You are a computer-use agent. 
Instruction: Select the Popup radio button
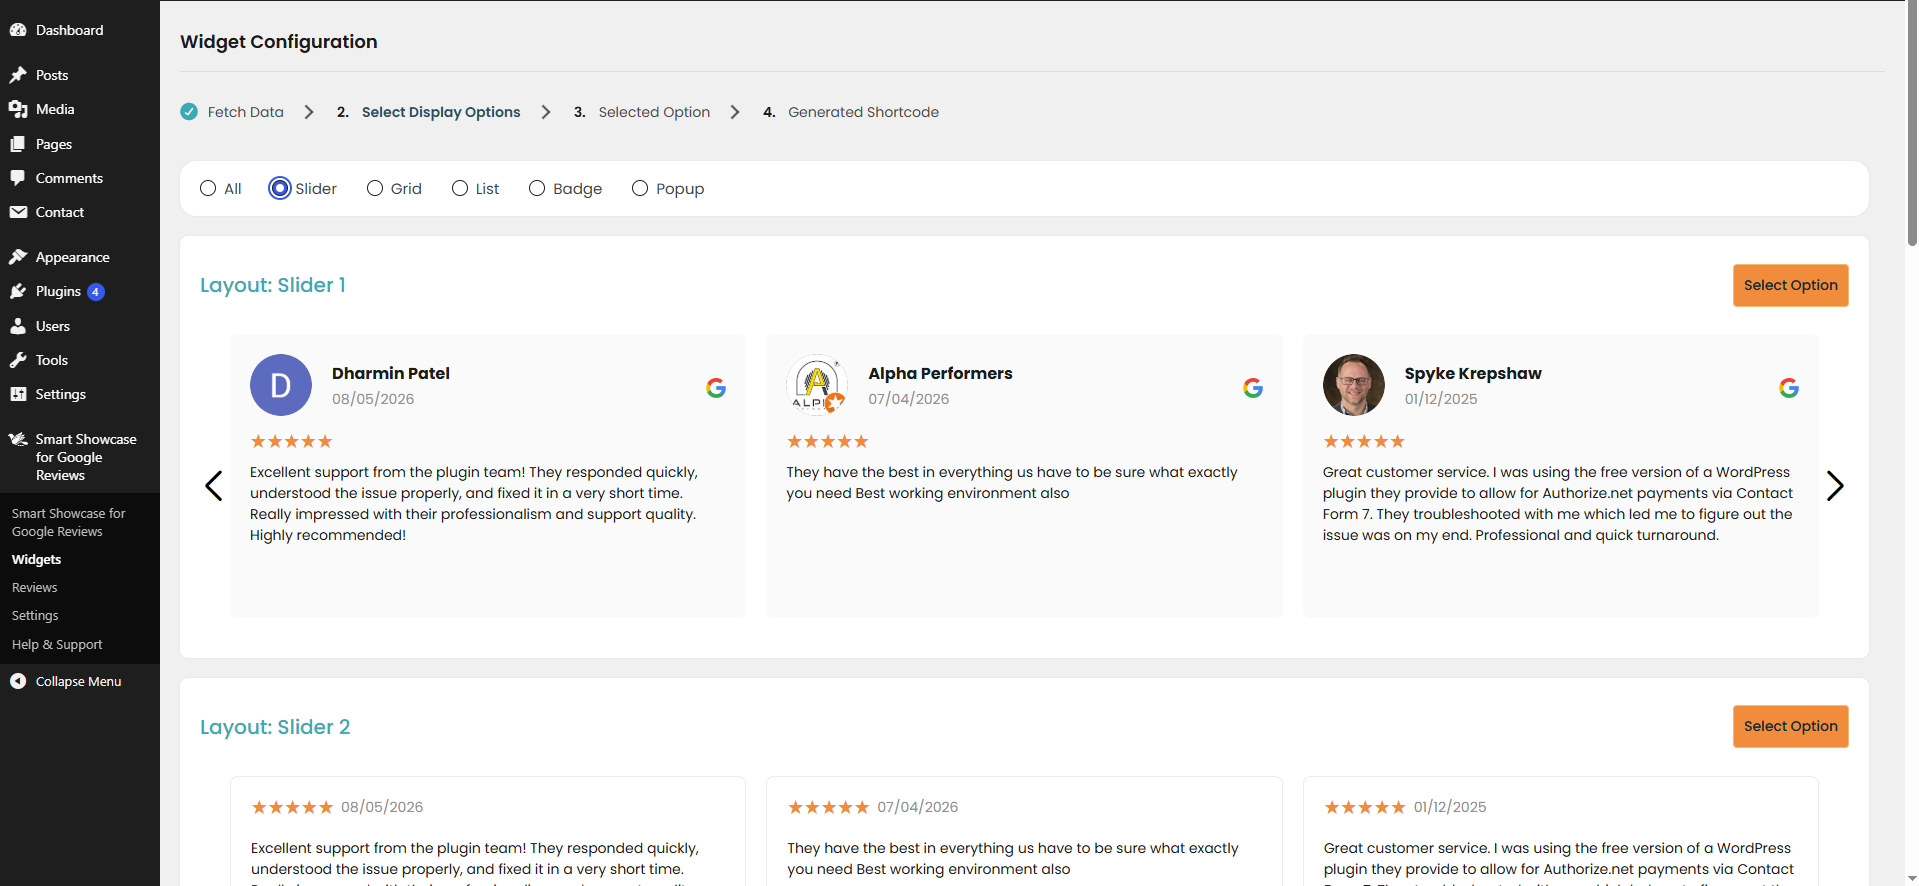(x=640, y=188)
